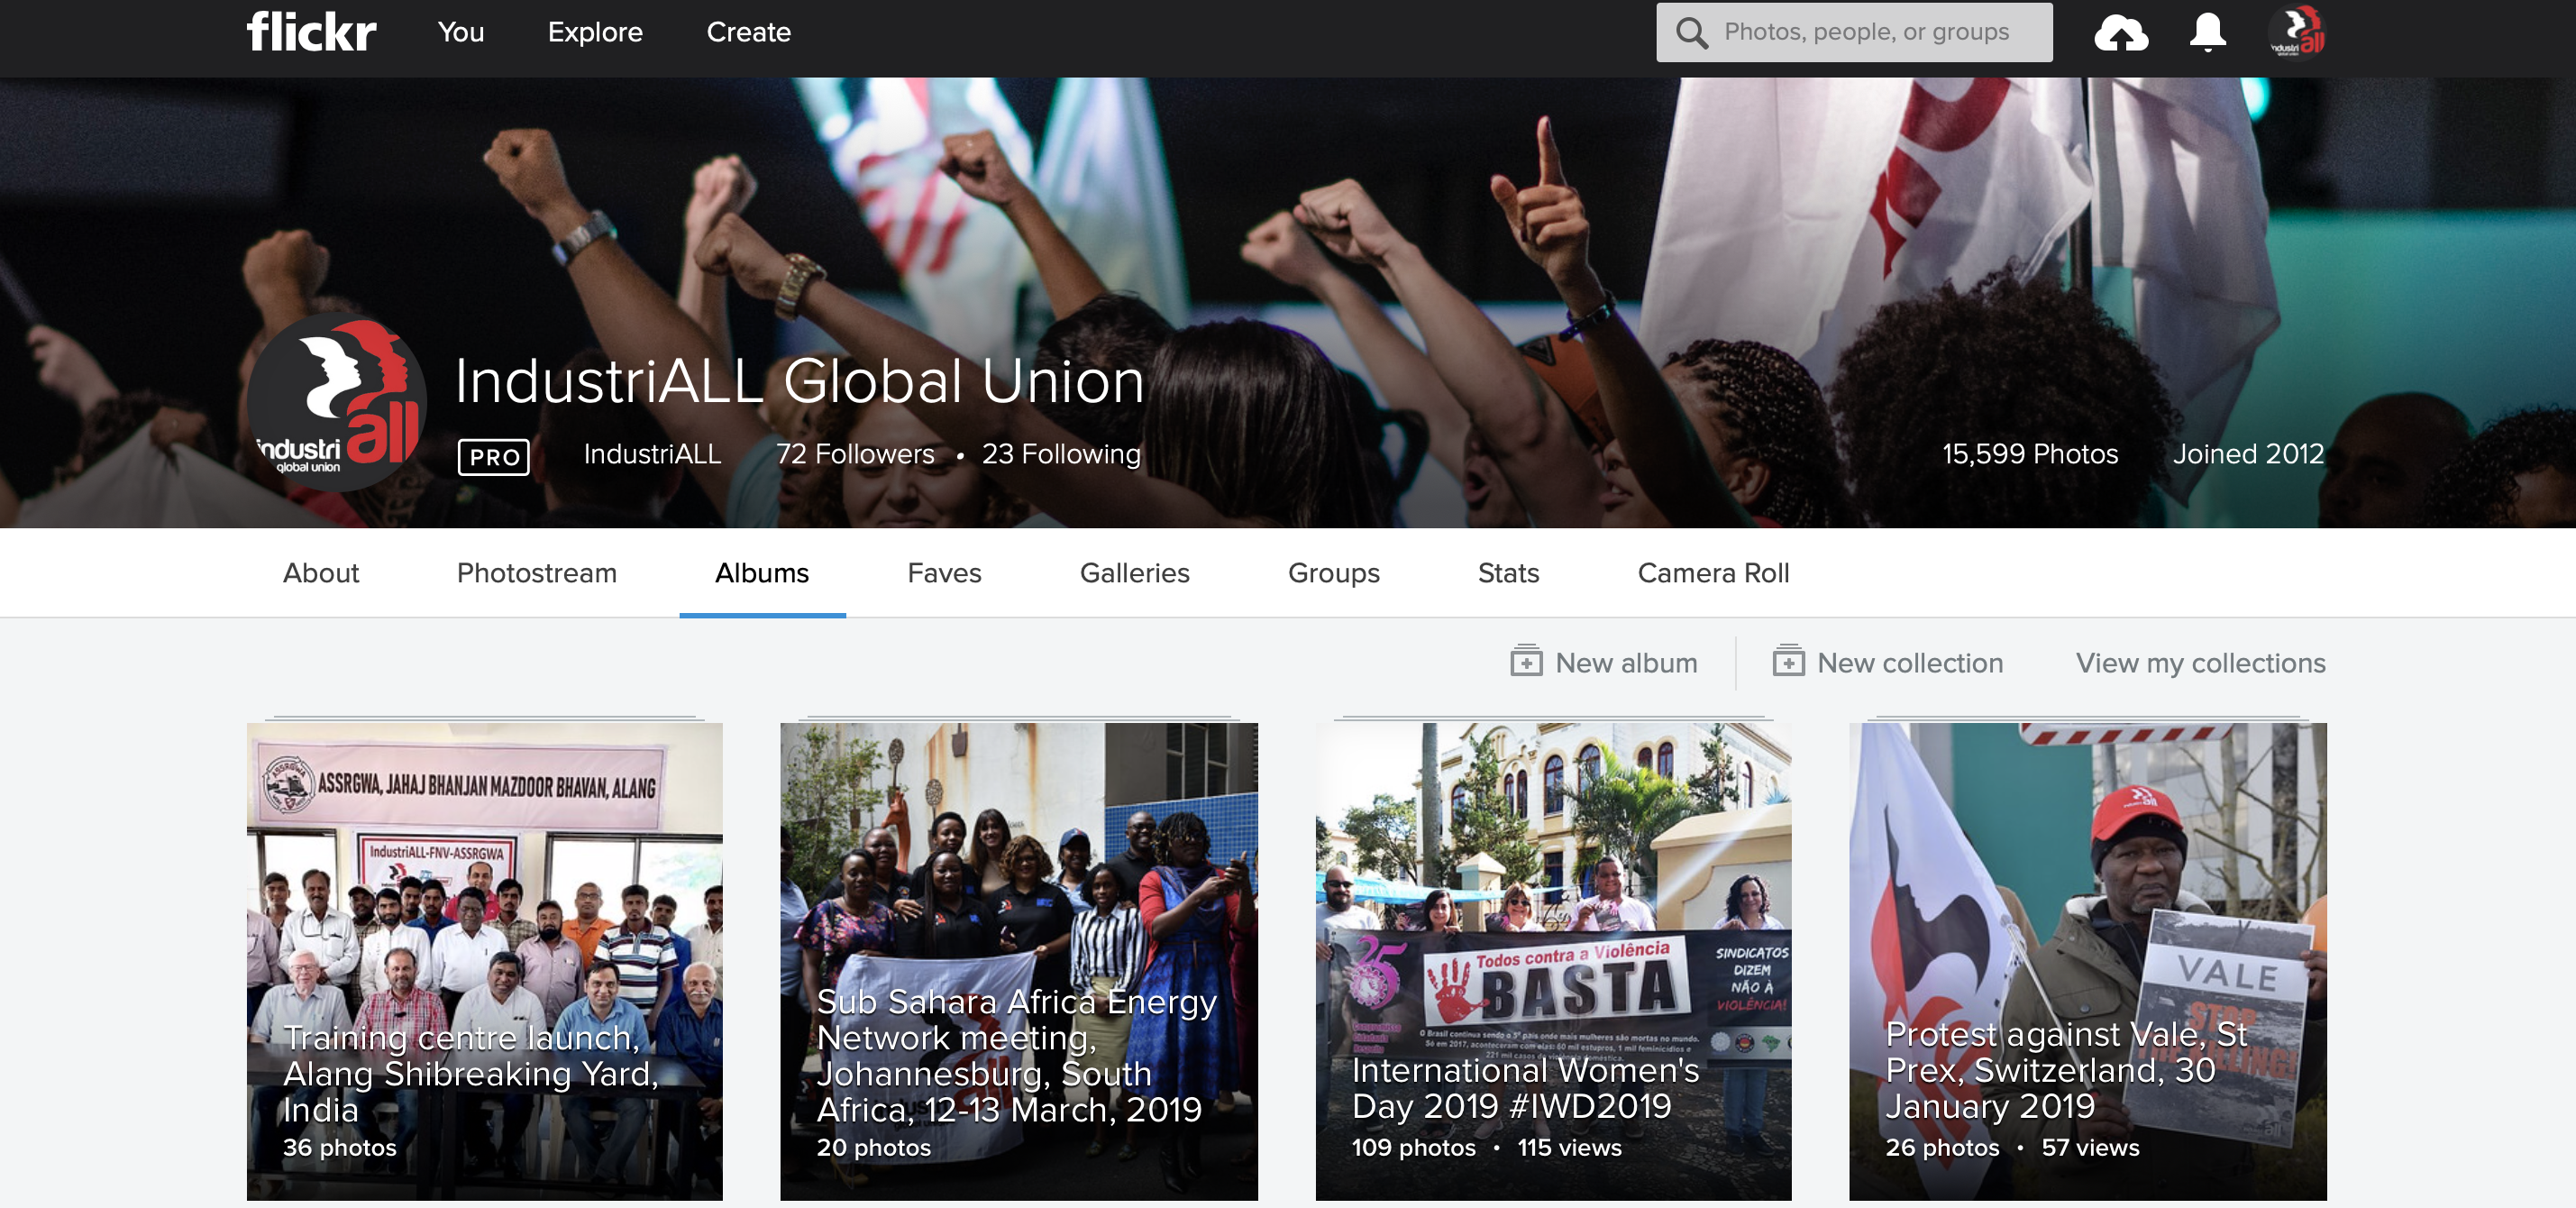Click the PRO badge

pos(493,457)
